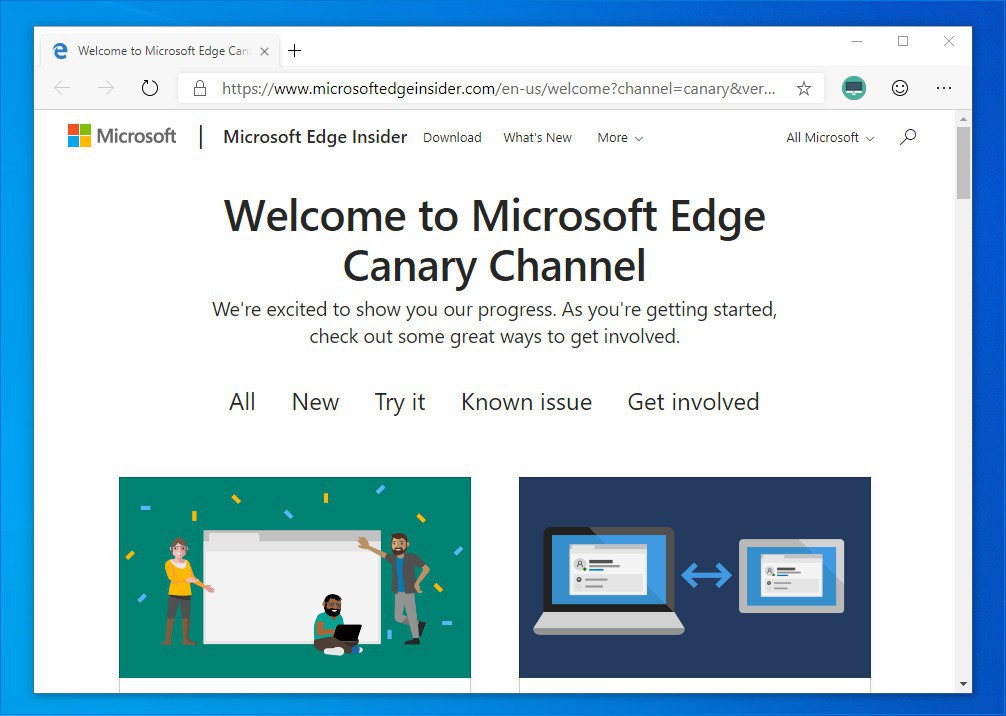Open the Settings and more ellipsis menu

click(943, 88)
